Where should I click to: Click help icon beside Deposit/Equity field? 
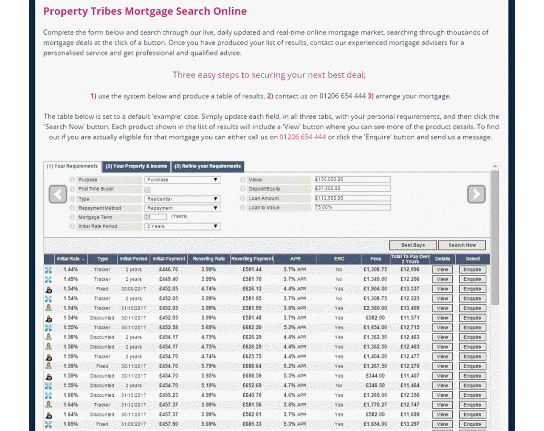[x=243, y=189]
